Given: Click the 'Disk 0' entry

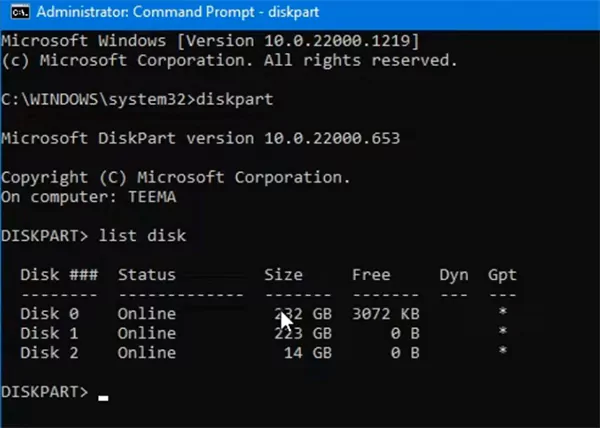Looking at the screenshot, I should click(x=50, y=314).
